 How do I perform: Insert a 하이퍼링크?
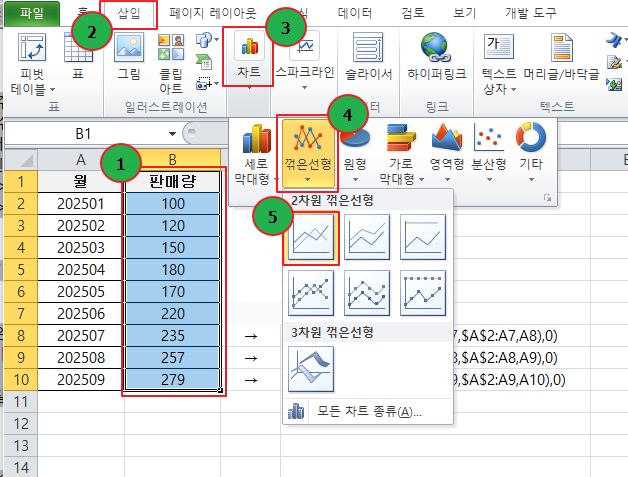[x=437, y=57]
